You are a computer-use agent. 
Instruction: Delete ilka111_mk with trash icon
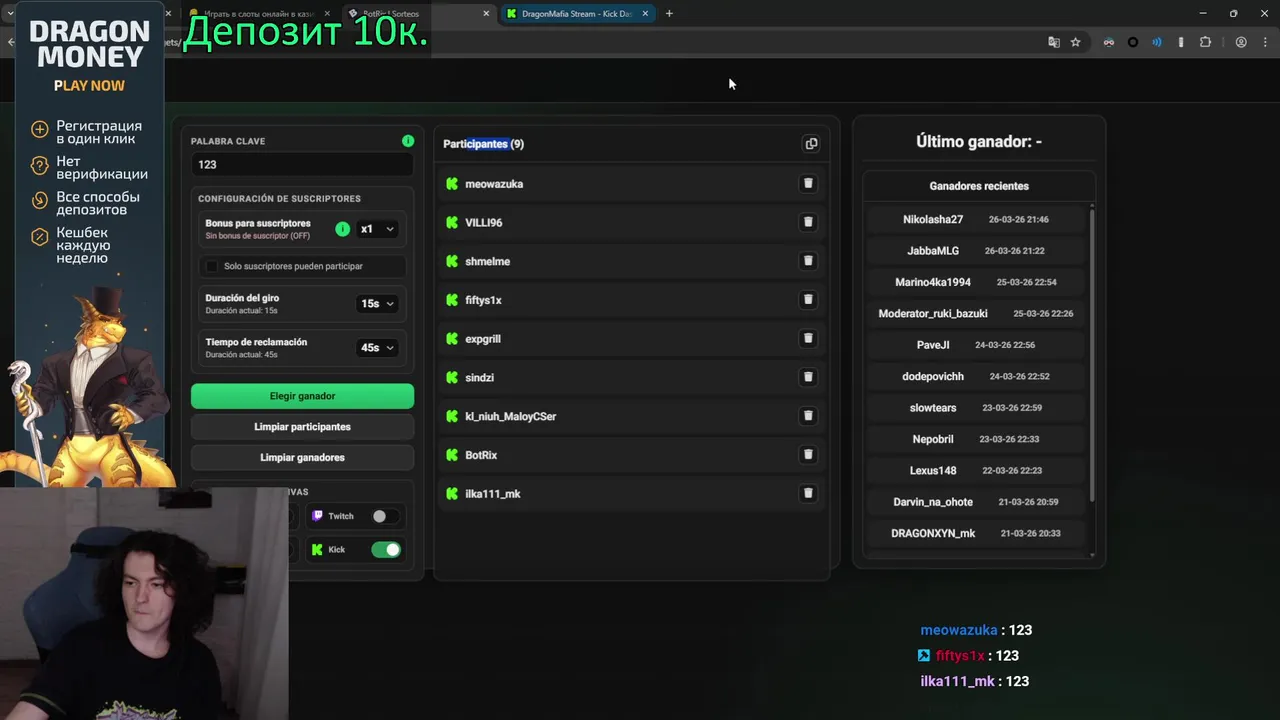tap(808, 493)
